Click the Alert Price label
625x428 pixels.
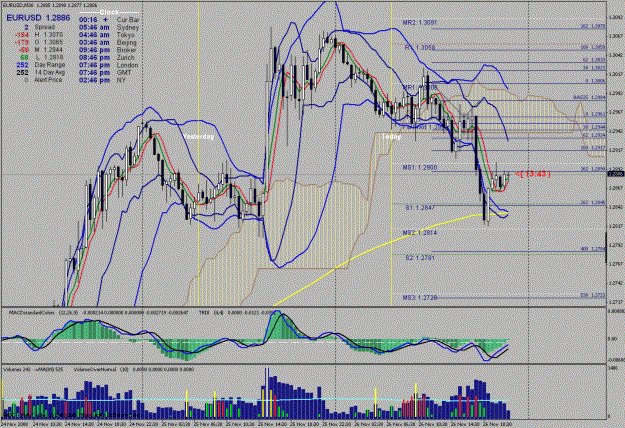48,80
